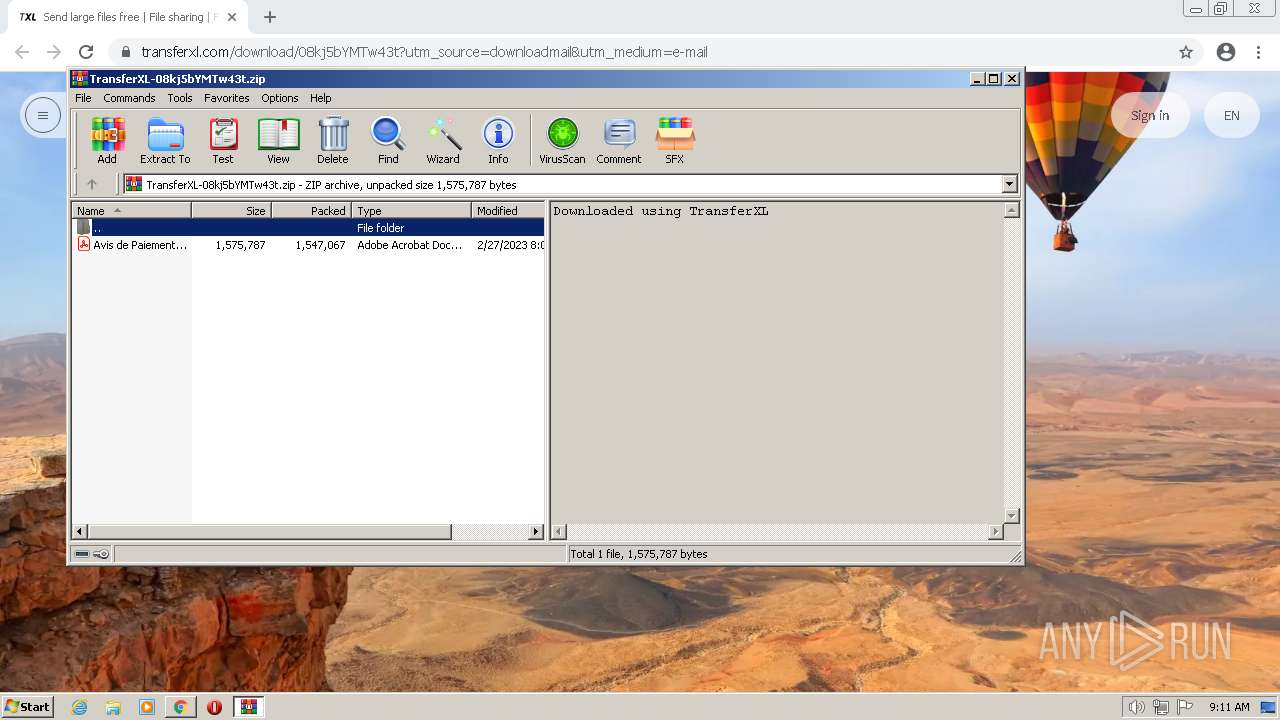The image size is (1280, 720).
Task: Sort files by Size column header
Action: (x=231, y=210)
